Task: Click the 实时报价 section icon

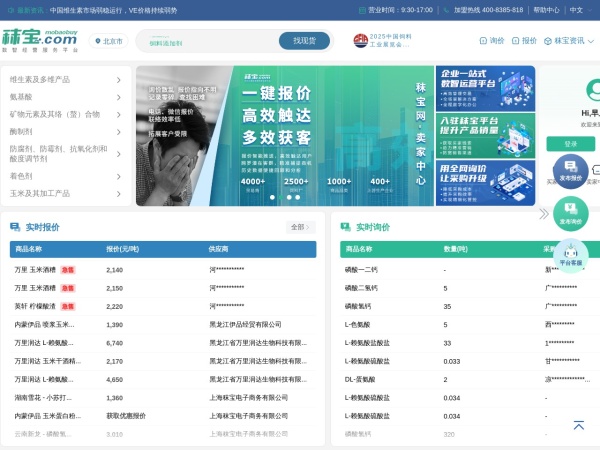Action: click(x=15, y=227)
